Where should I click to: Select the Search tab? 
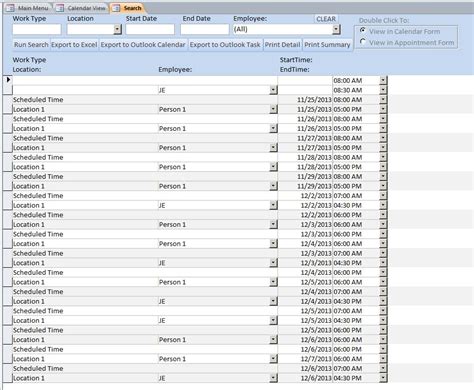(x=128, y=8)
